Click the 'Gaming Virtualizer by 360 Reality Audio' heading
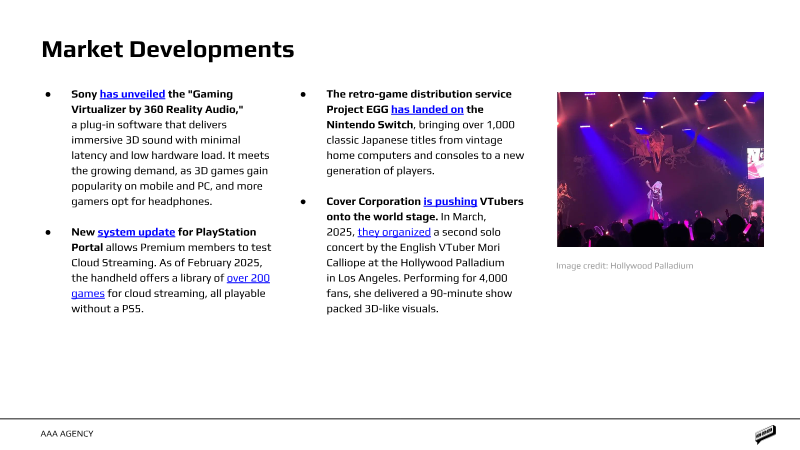The width and height of the screenshot is (800, 450). point(157,102)
